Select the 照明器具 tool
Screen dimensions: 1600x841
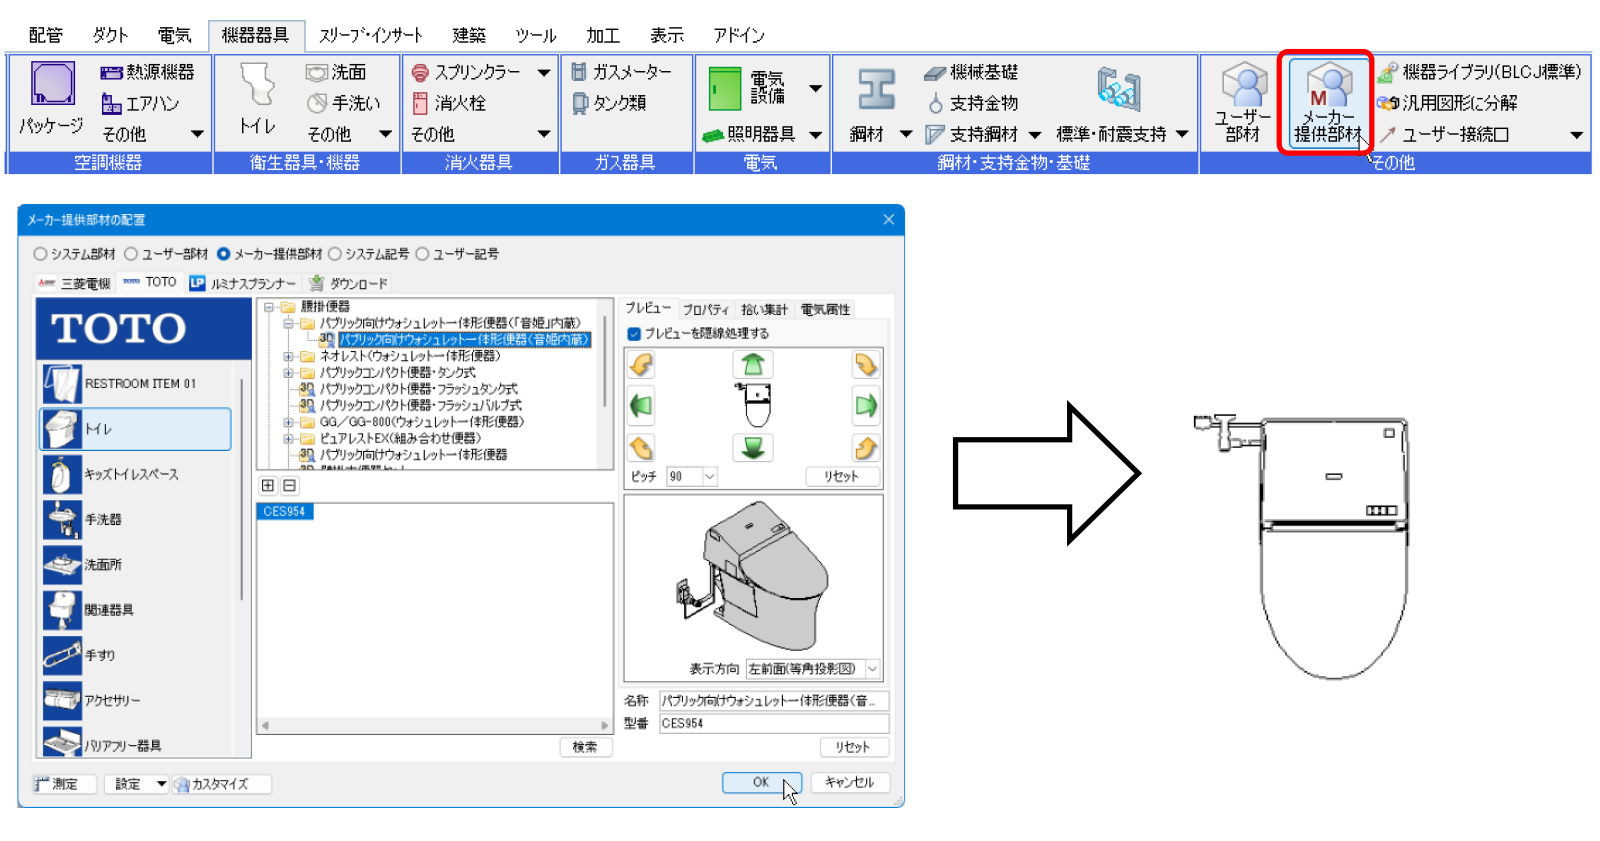749,134
